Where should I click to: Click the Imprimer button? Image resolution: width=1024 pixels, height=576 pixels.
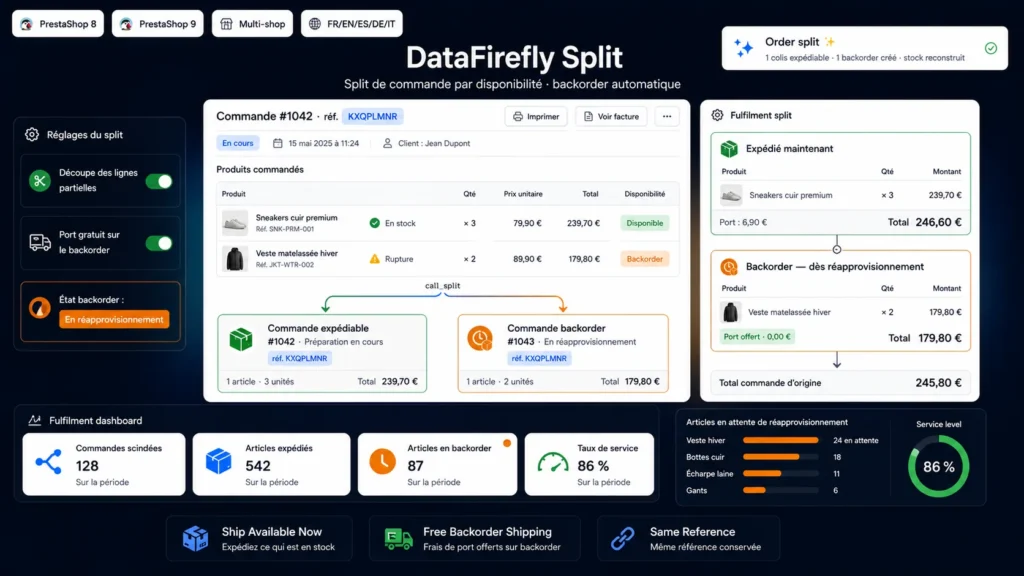(x=536, y=116)
